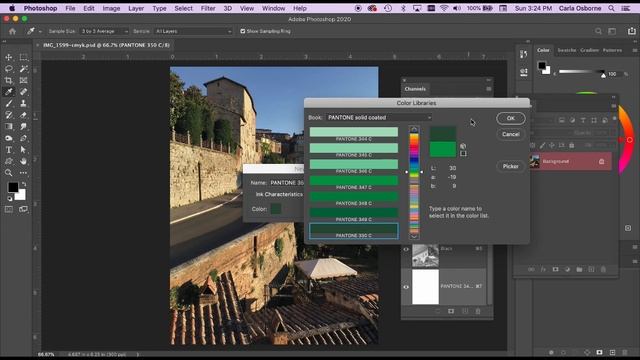This screenshot has height=360, width=640.
Task: Toggle Background layer lock icon
Action: (601, 162)
